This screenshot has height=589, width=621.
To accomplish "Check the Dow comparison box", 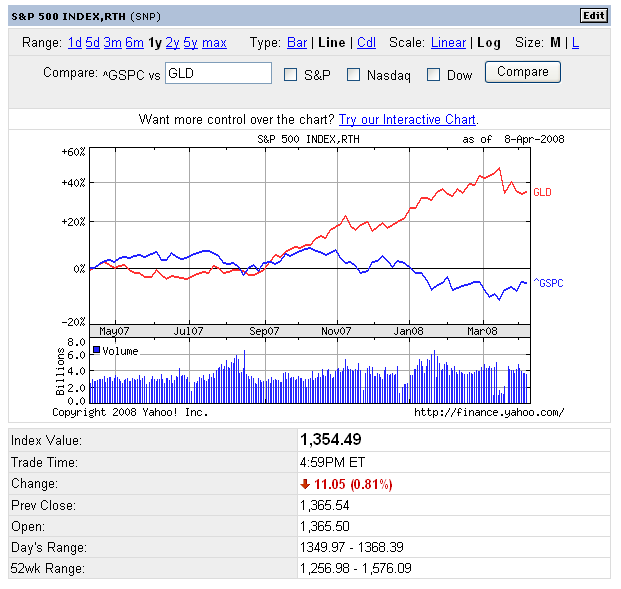I will point(433,74).
